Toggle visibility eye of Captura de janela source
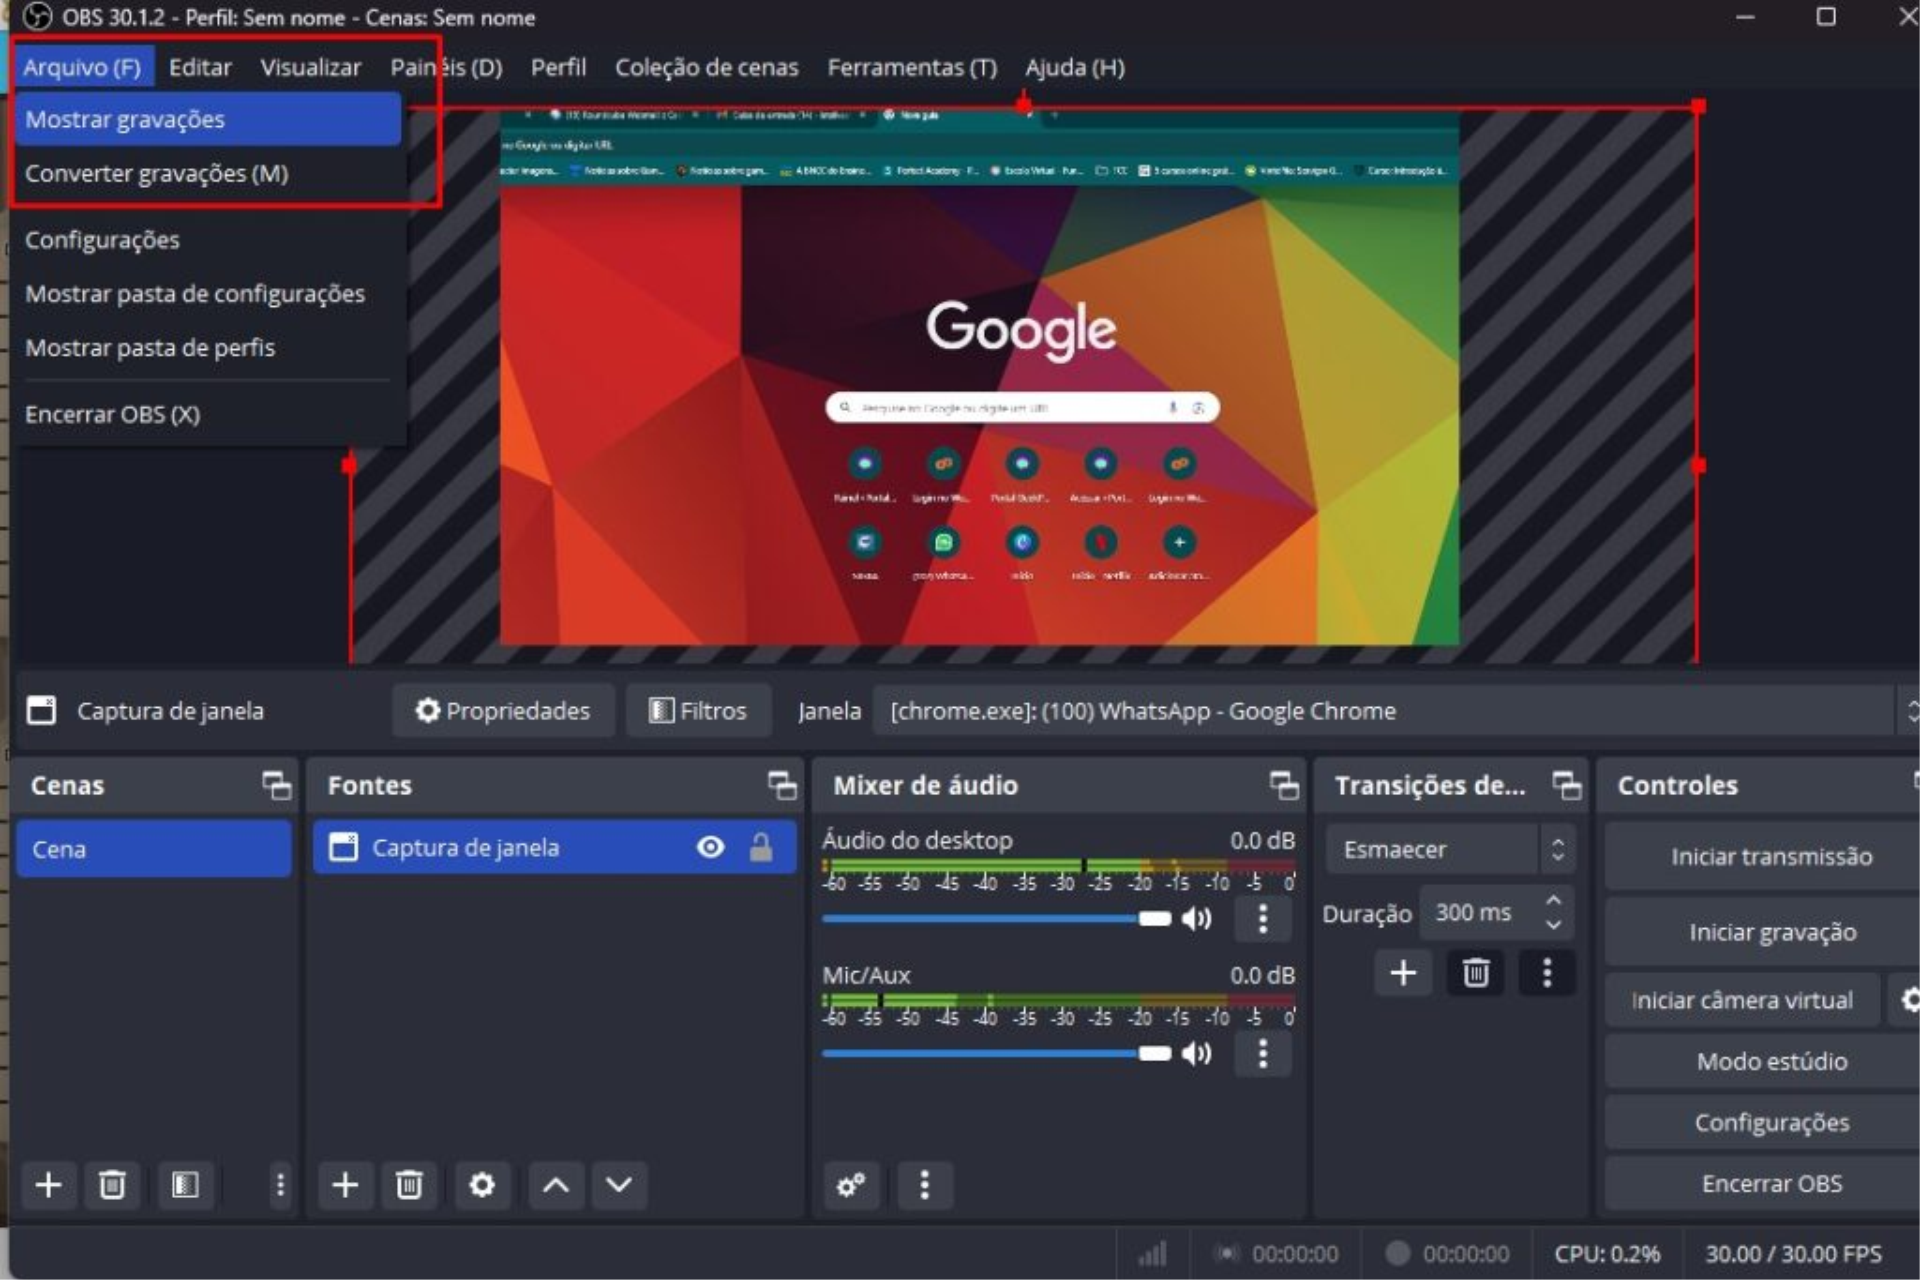This screenshot has width=1920, height=1280. coord(710,847)
